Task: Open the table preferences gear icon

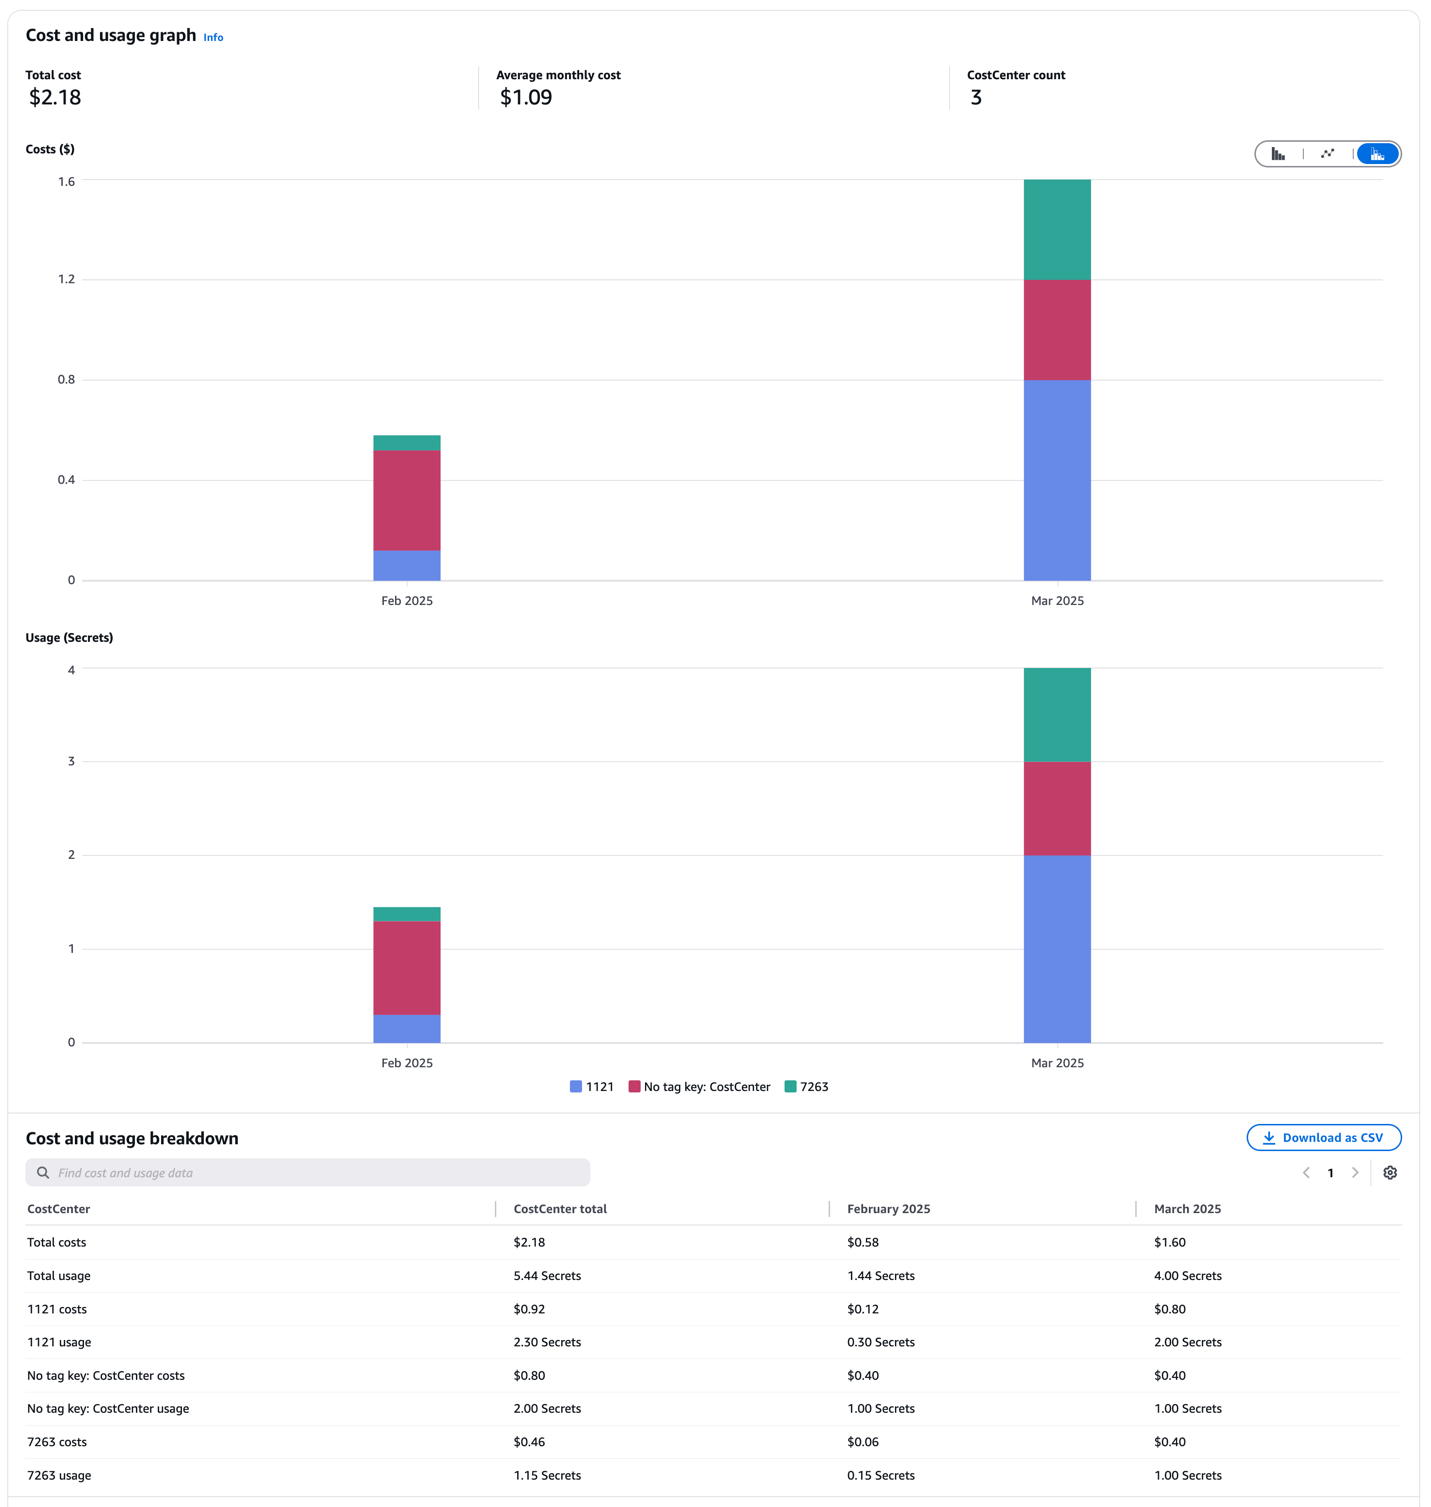Action: pos(1390,1172)
